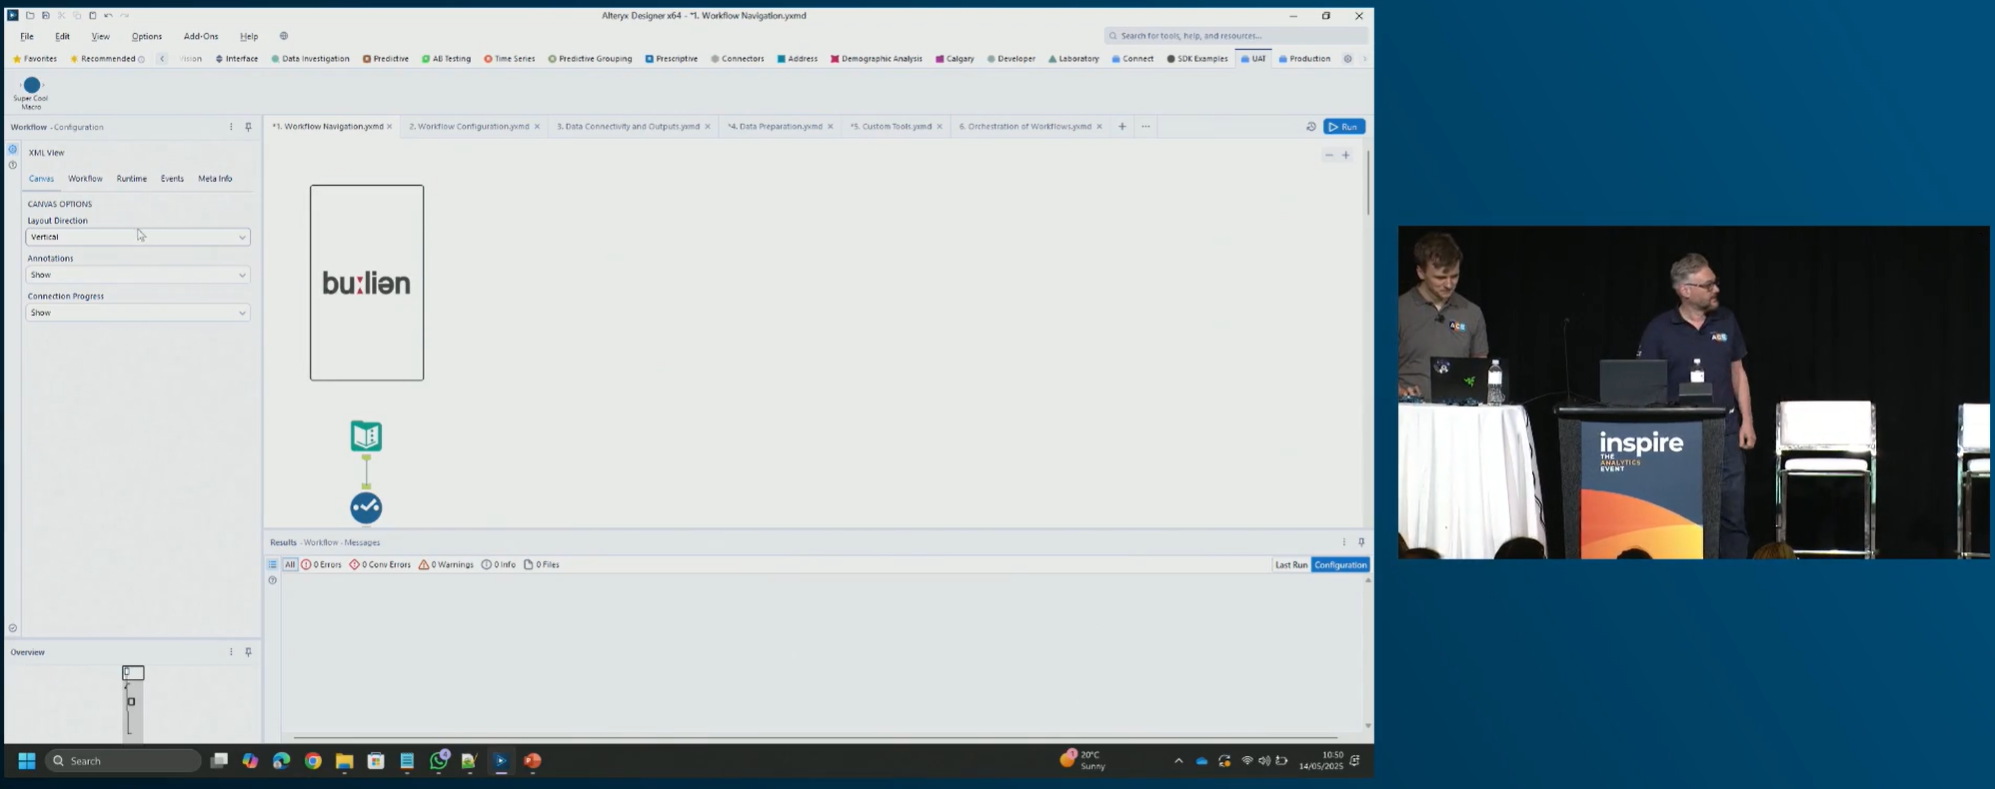
Task: Switch to Runtime configuration tab
Action: tap(132, 179)
